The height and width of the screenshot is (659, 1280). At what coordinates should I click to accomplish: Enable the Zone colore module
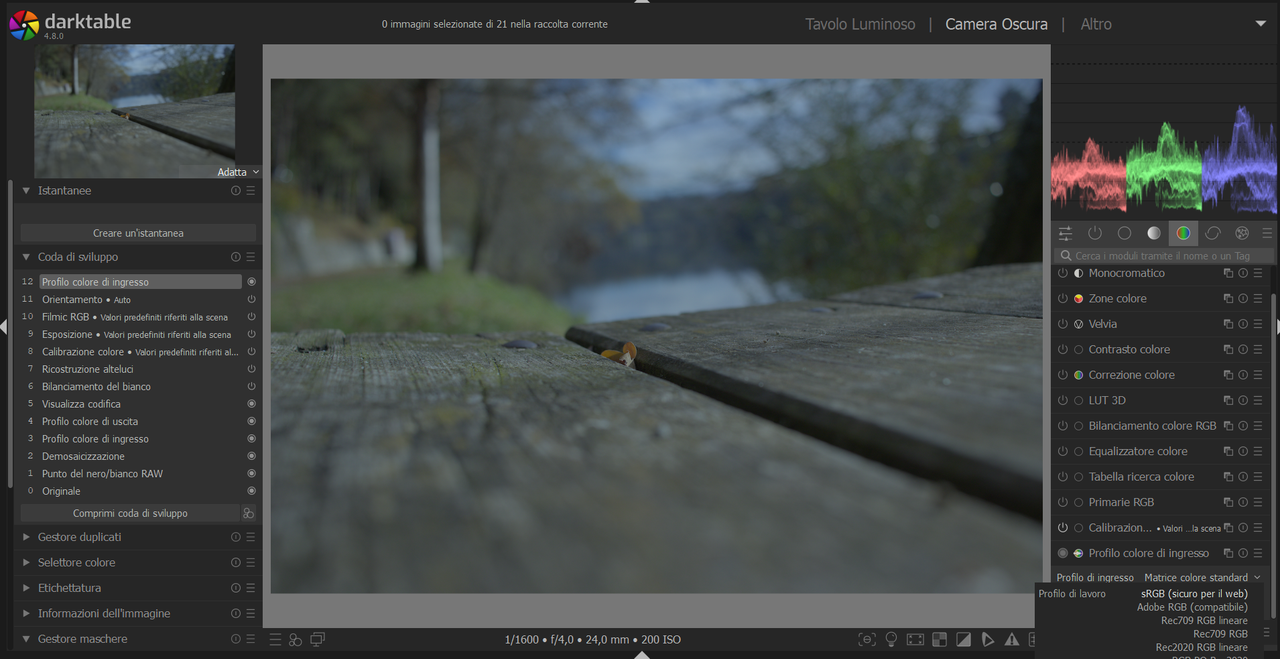coord(1063,298)
